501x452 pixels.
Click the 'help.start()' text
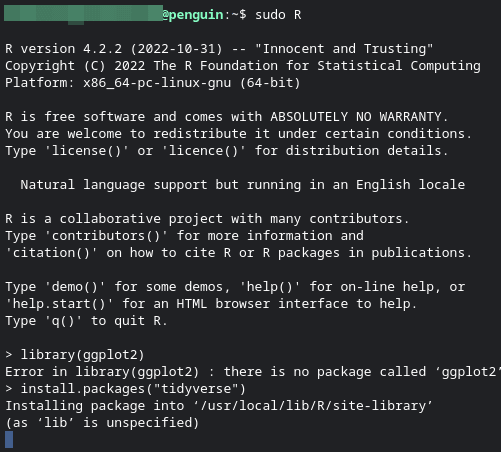pos(59,304)
